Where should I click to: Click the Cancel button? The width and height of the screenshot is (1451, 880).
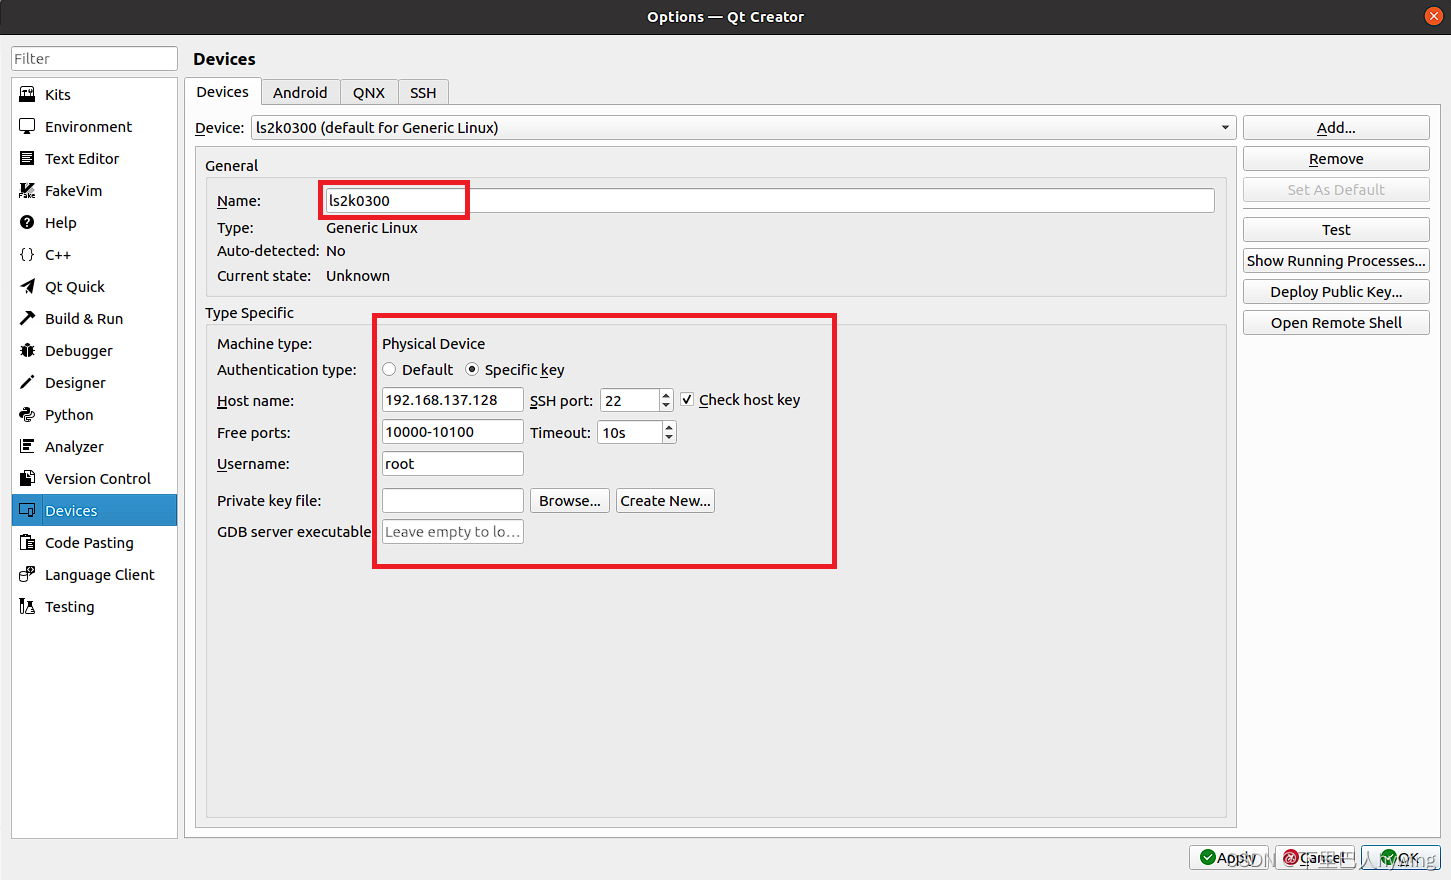coord(1315,858)
